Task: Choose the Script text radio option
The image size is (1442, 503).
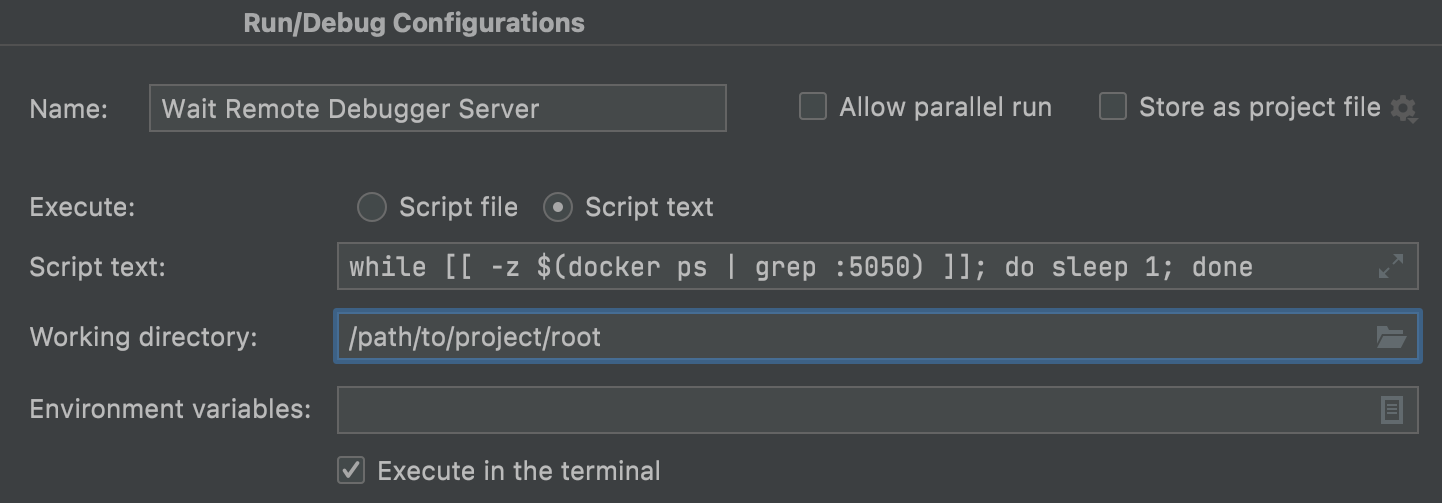Action: (558, 207)
